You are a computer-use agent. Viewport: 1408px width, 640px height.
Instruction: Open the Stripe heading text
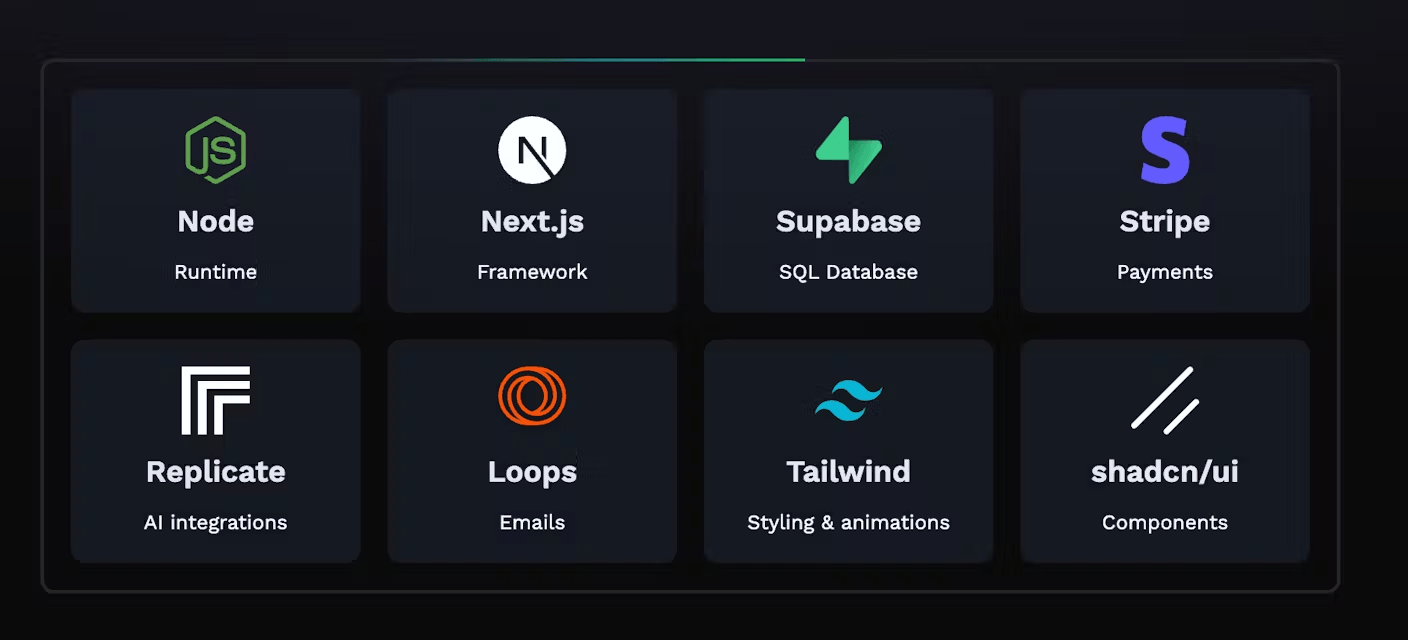1165,221
